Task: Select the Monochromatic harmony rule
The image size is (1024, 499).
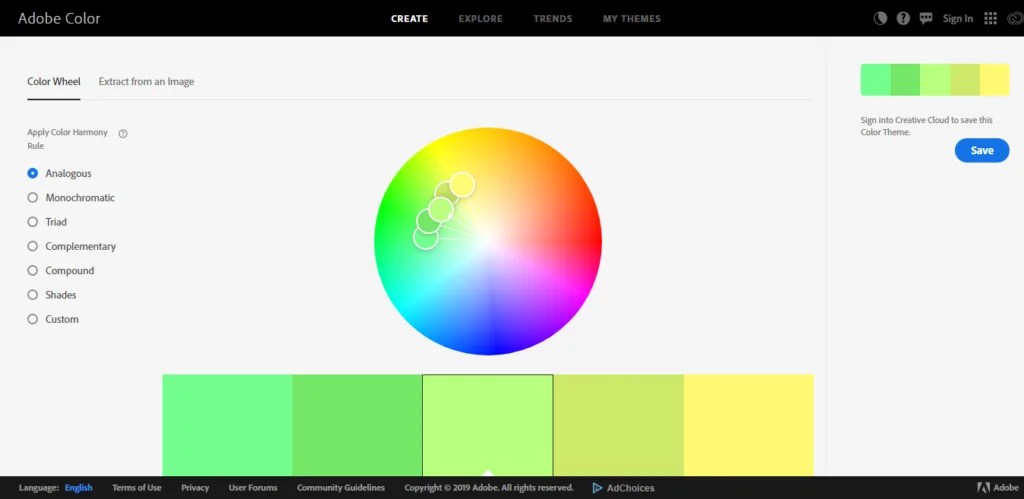Action: pyautogui.click(x=71, y=197)
